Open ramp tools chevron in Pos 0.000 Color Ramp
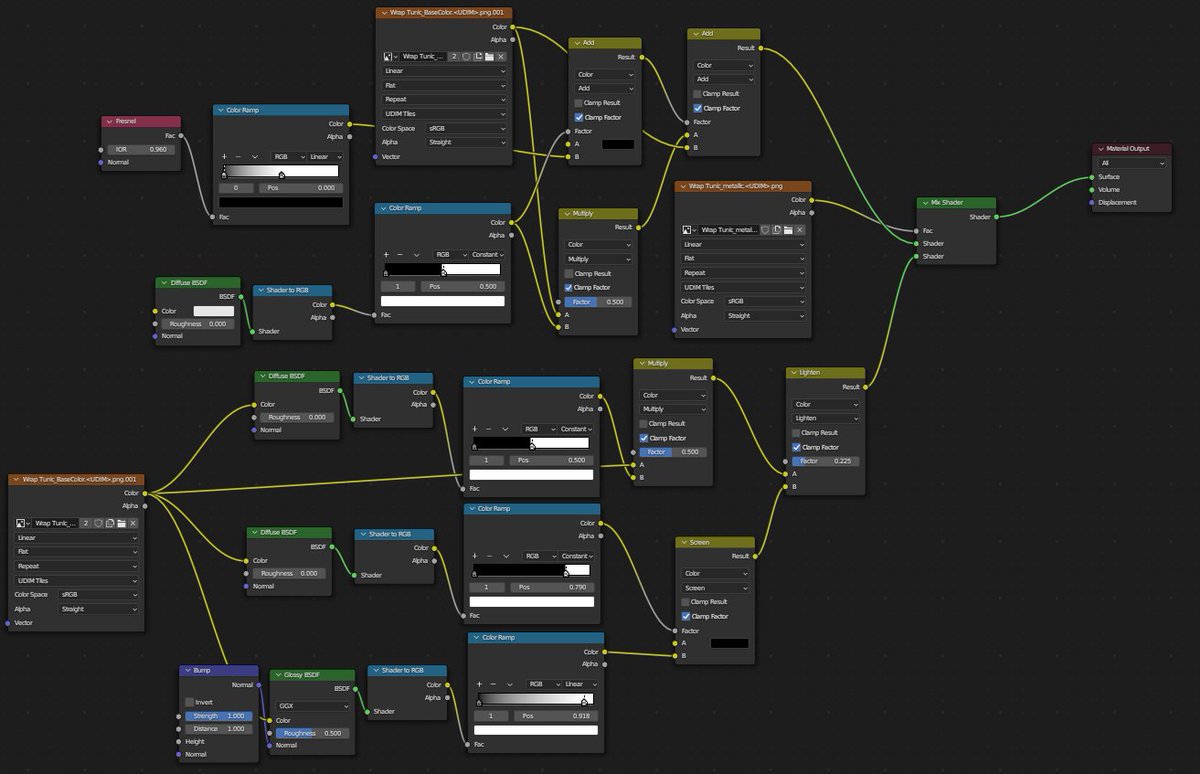This screenshot has height=774, width=1200. [x=255, y=157]
